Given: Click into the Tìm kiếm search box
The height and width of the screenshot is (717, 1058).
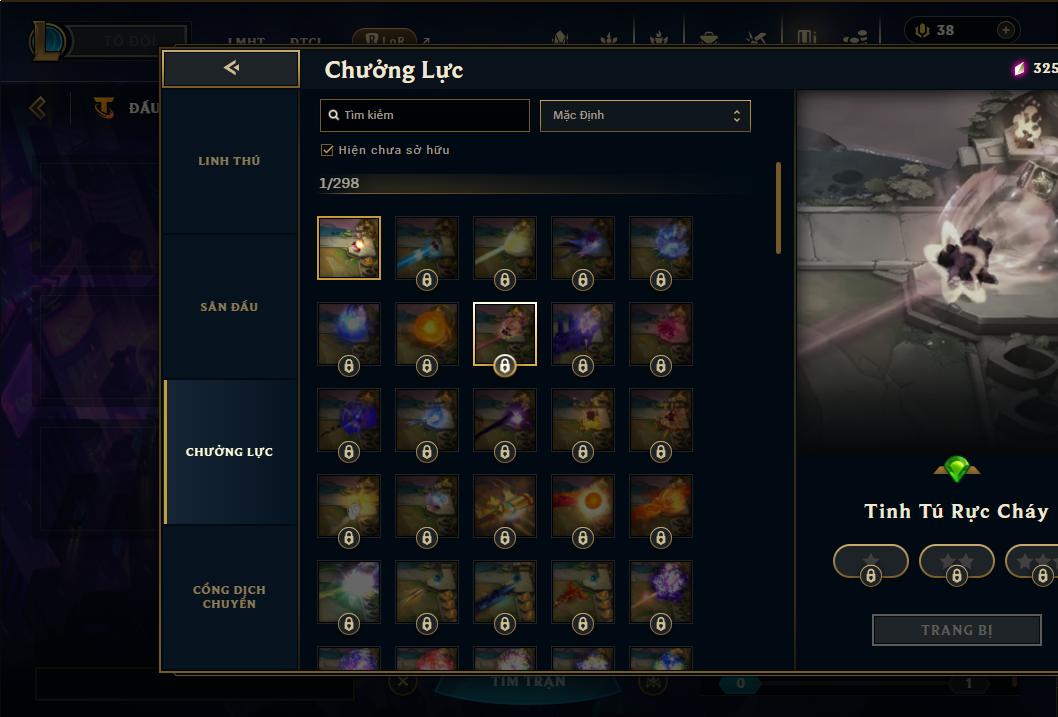Looking at the screenshot, I should 424,115.
